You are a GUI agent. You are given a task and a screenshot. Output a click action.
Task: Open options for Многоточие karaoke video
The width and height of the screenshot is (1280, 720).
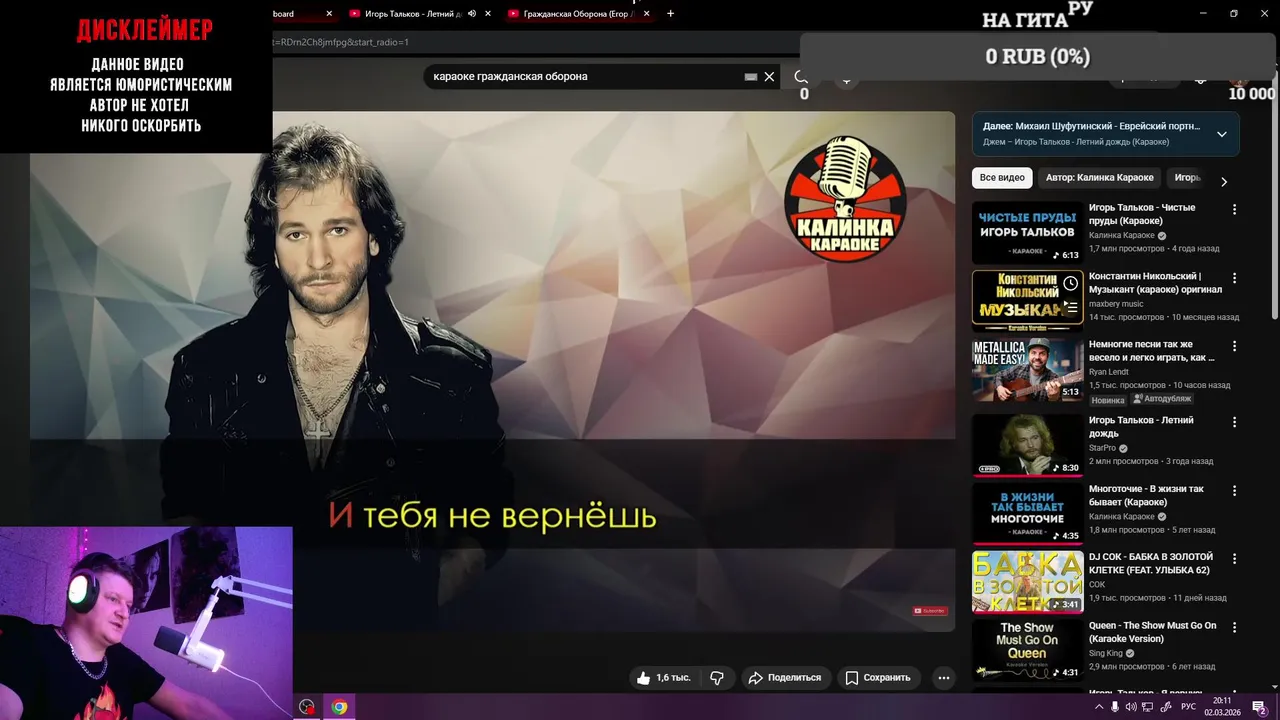pos(1234,491)
